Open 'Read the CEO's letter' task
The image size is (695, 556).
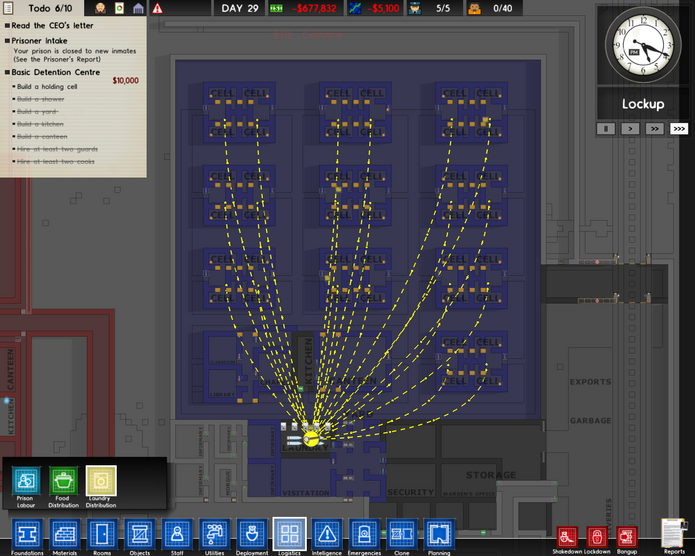point(52,26)
